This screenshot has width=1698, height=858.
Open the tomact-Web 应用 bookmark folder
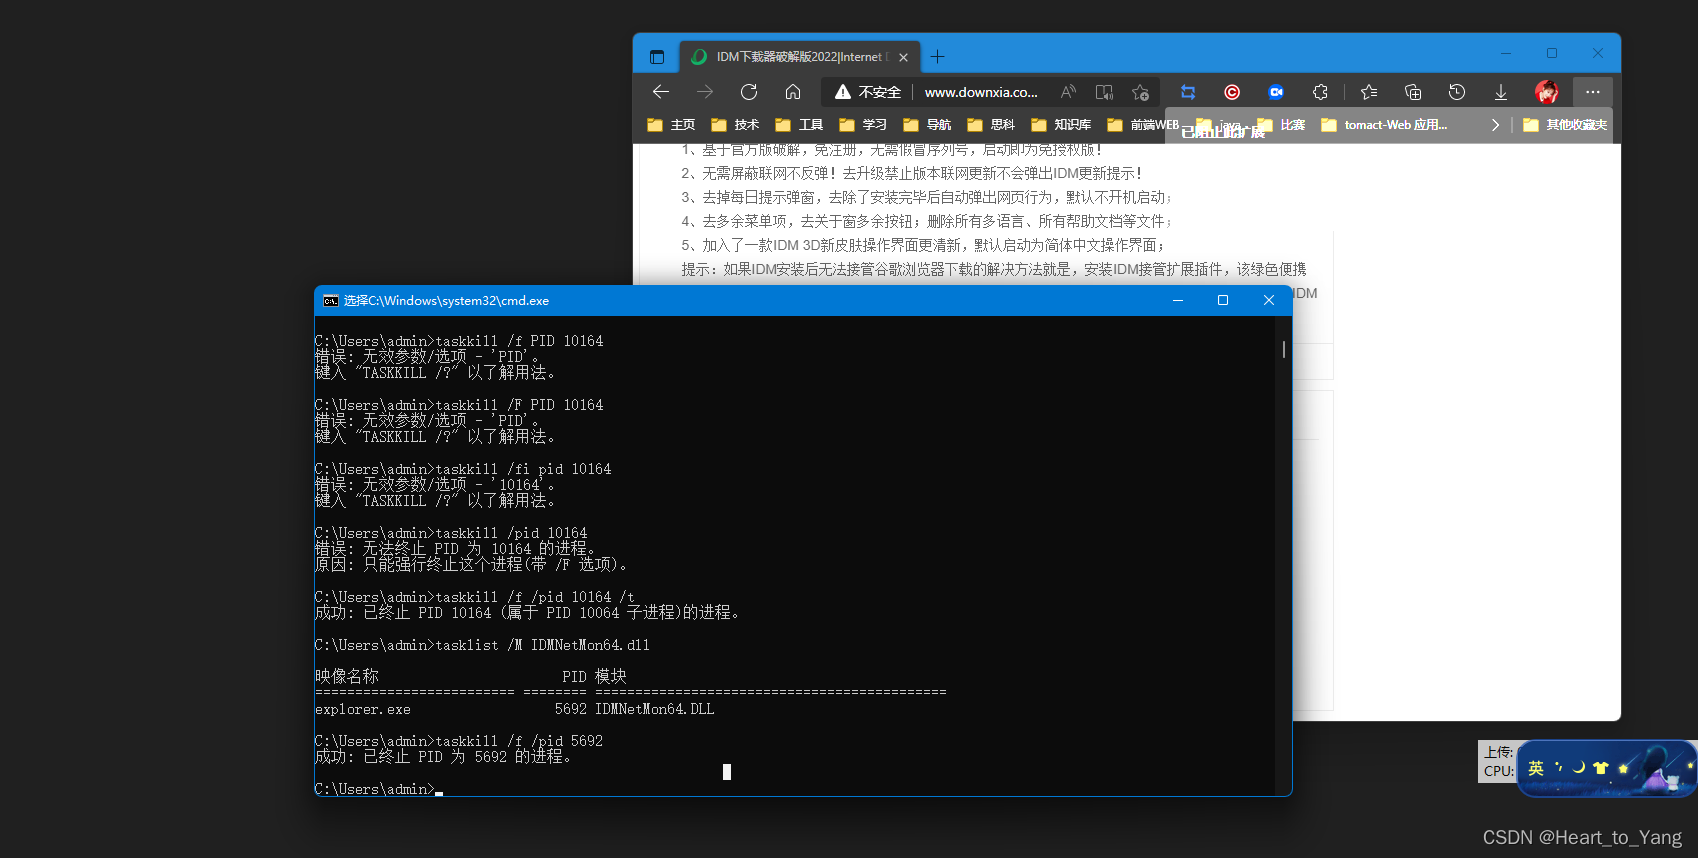coord(1384,125)
